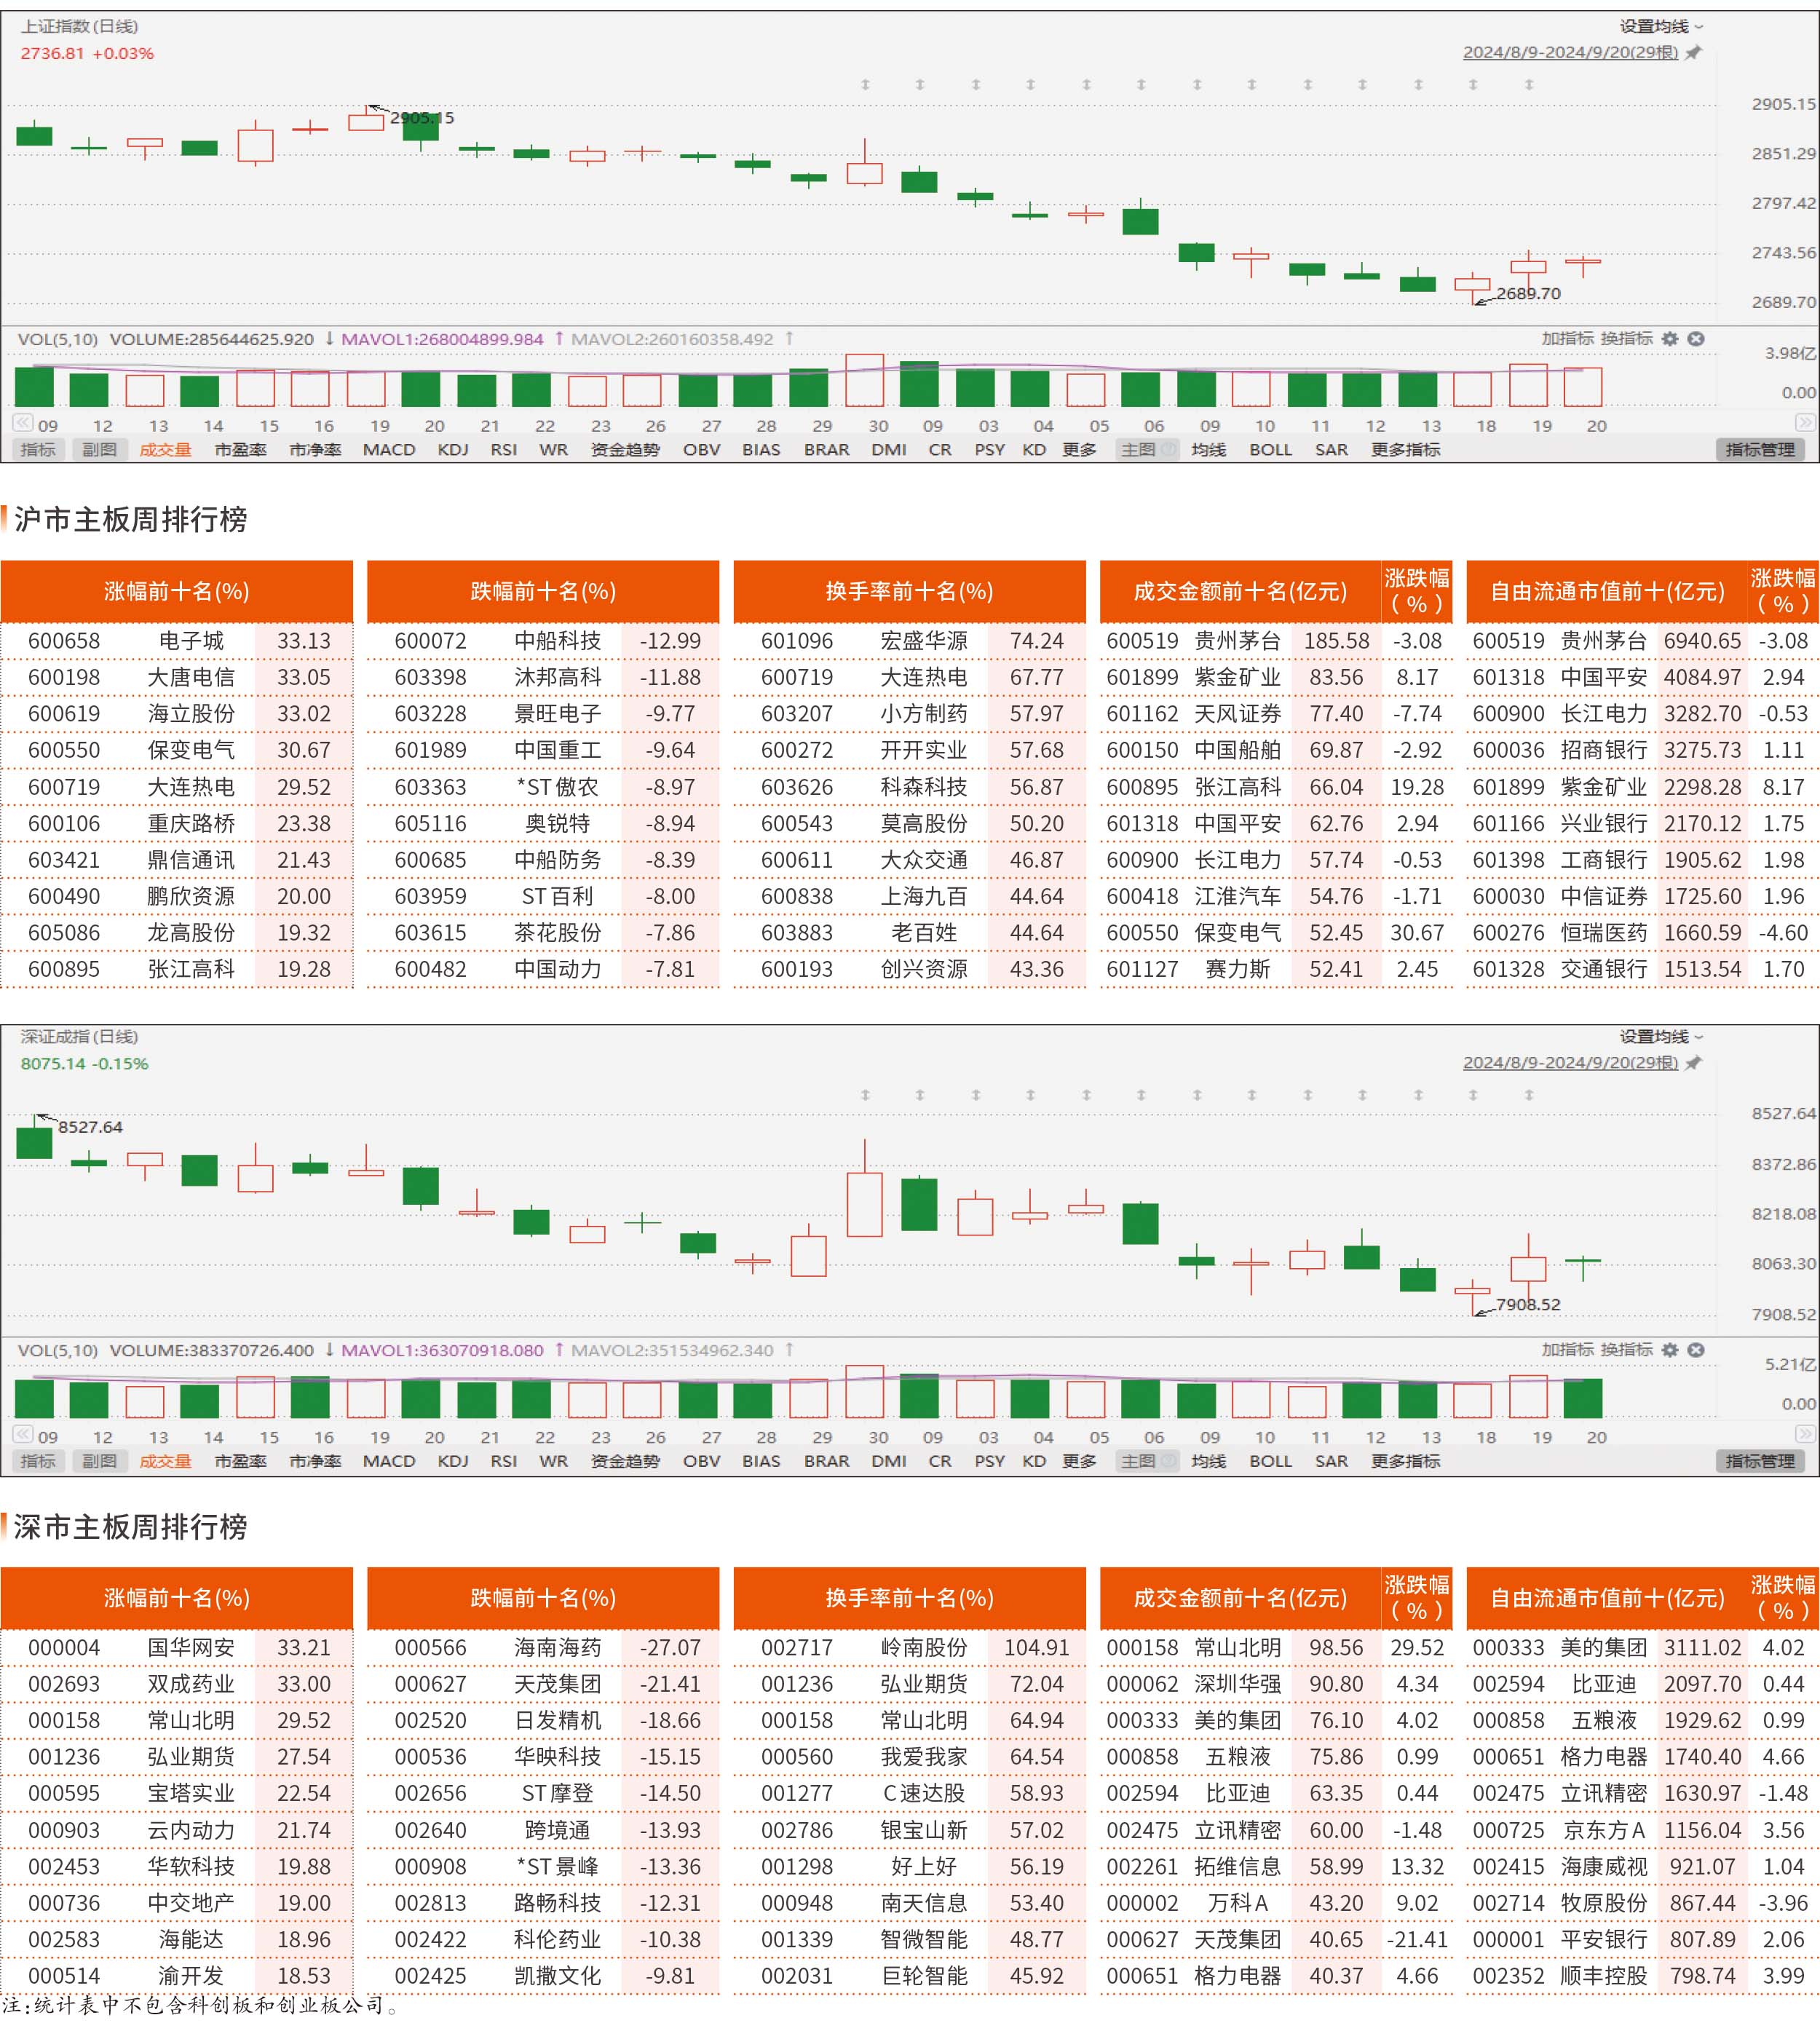Apply SAR overlay on Shenzhen main chart

pyautogui.click(x=1331, y=1461)
